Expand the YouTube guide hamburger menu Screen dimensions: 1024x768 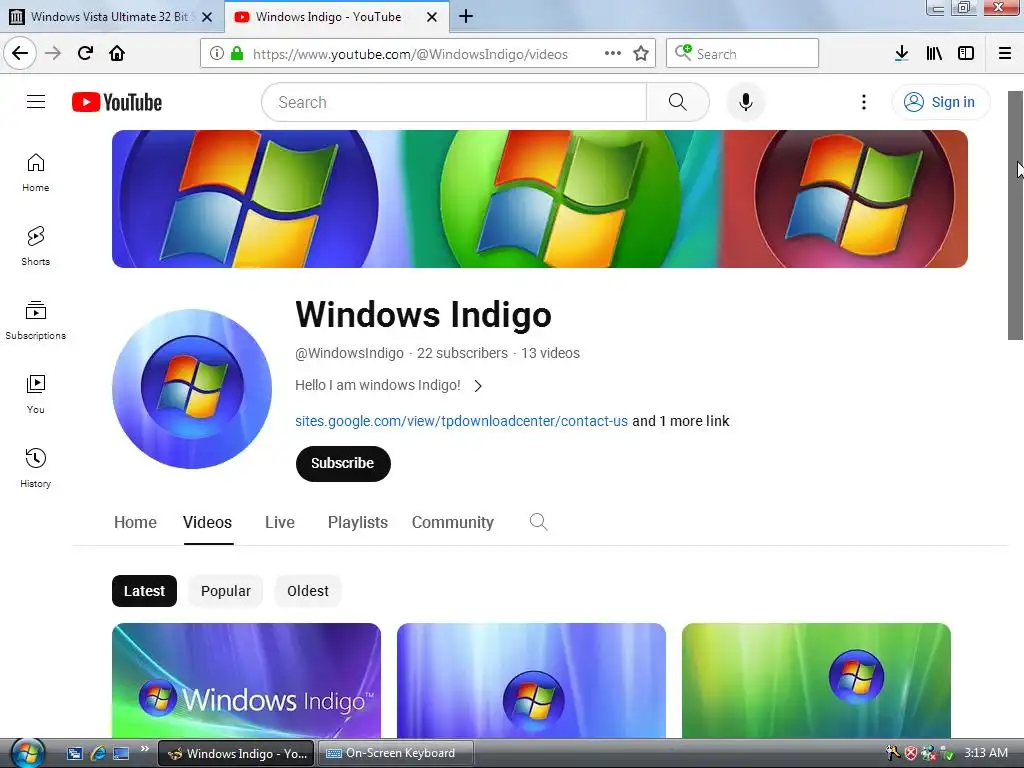point(36,102)
